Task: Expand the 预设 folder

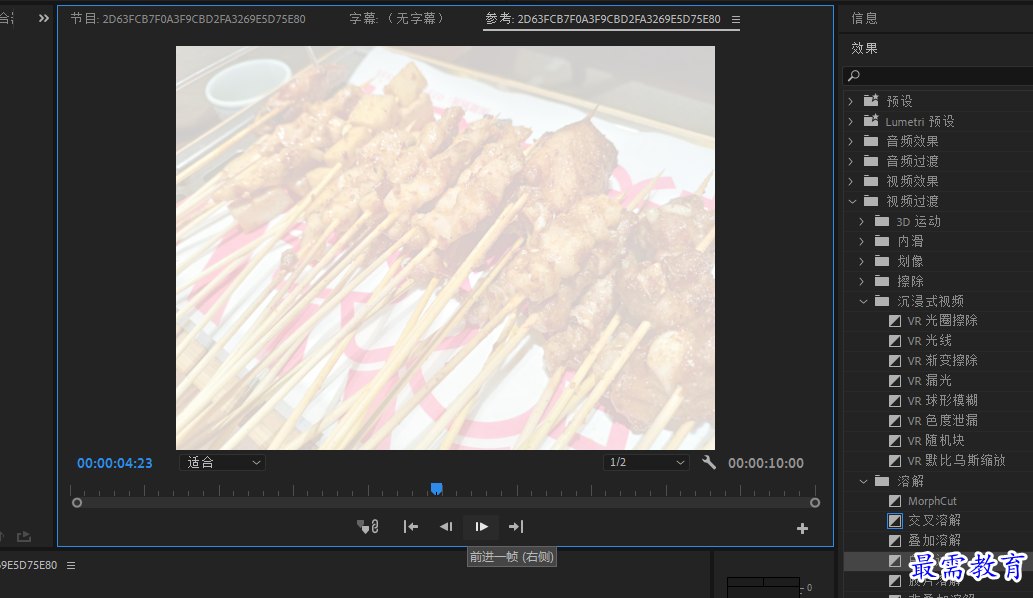Action: pyautogui.click(x=851, y=101)
